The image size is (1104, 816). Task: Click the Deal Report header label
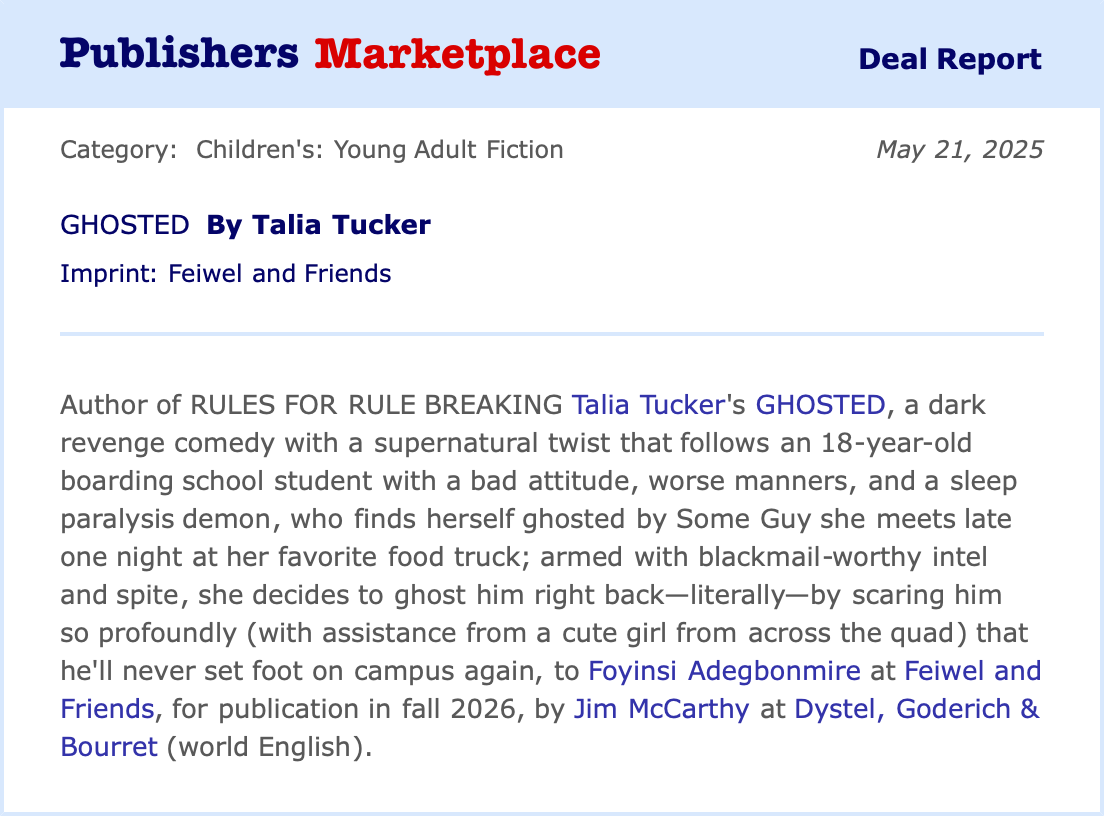[x=949, y=59]
